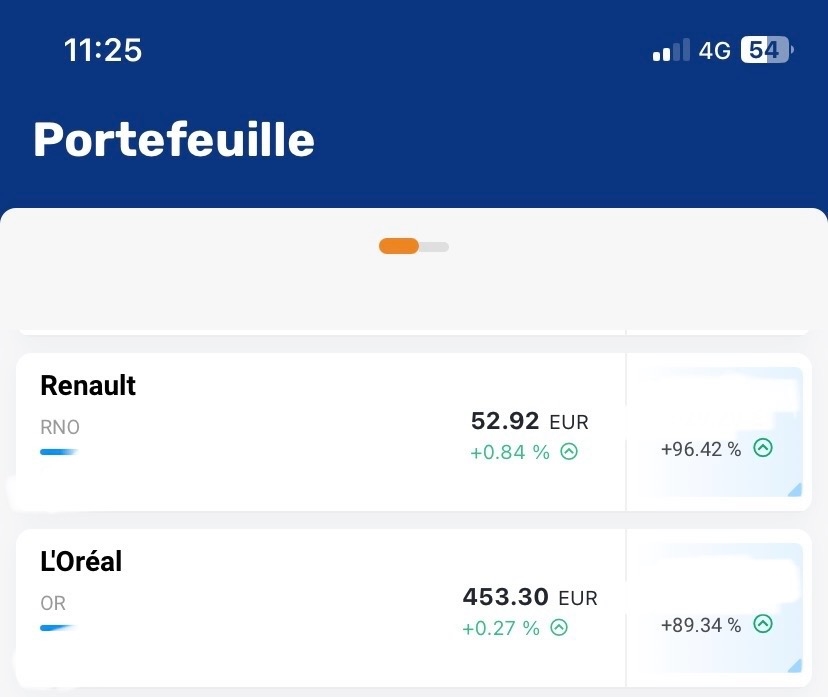Open the Renault stock name
828x697 pixels.
[88, 385]
